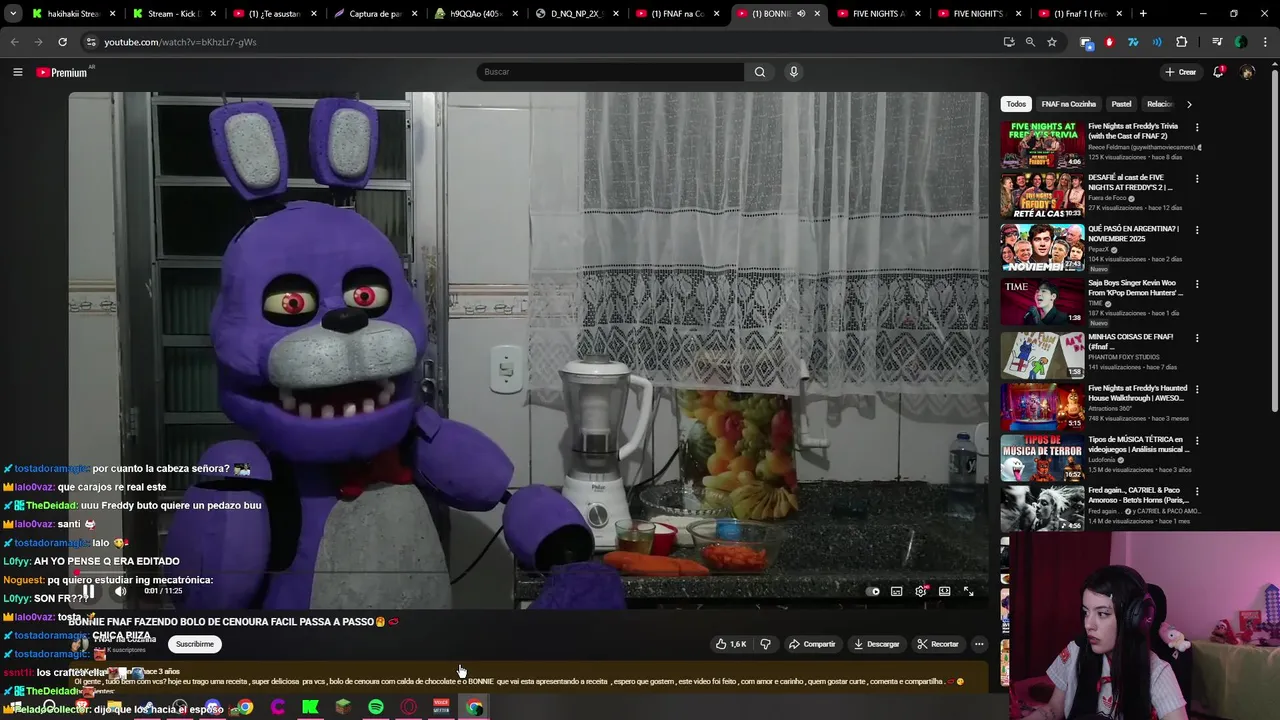Open the YouTube guide hamburger menu

[17, 72]
